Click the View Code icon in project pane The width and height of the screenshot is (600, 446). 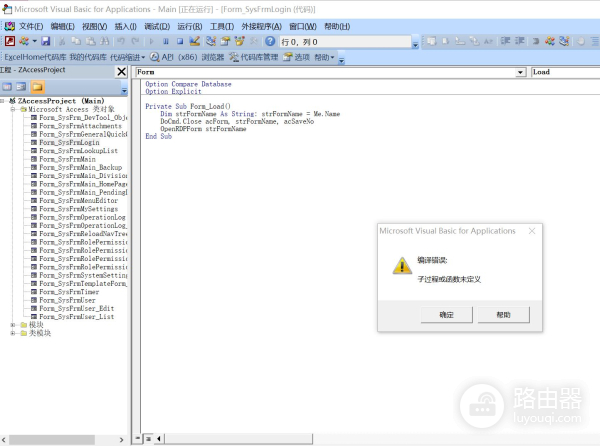(7, 87)
